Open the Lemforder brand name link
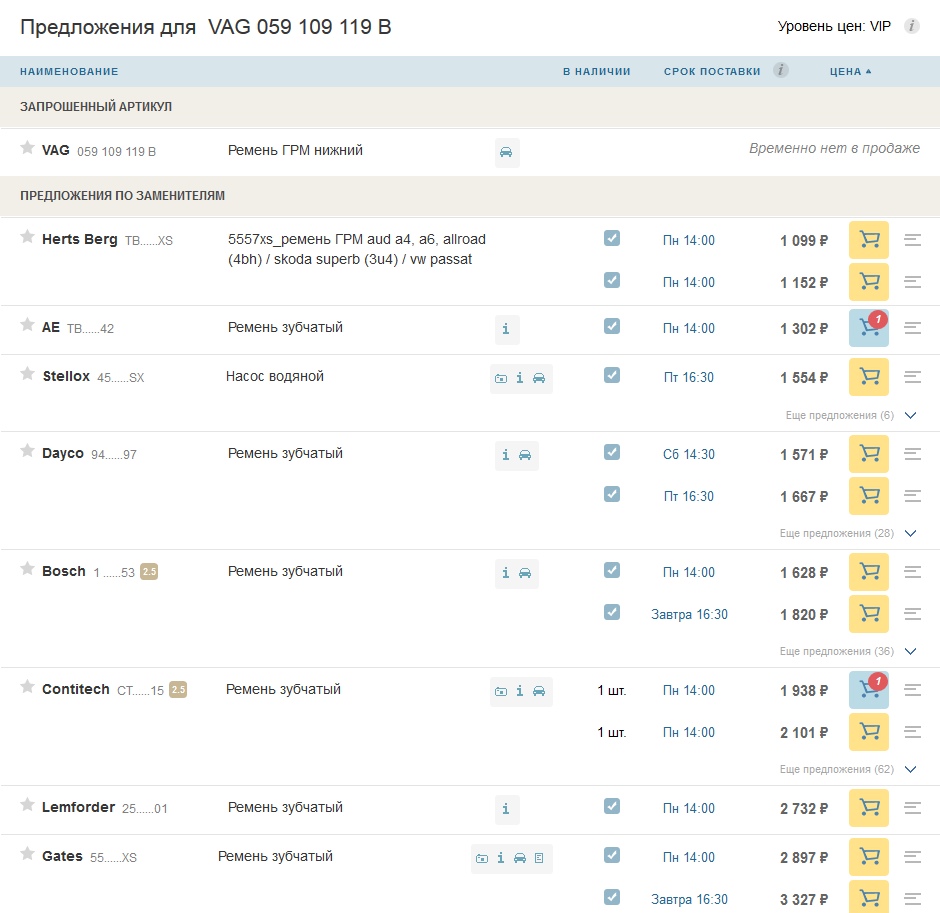Viewport: 940px width, 913px height. coord(79,807)
